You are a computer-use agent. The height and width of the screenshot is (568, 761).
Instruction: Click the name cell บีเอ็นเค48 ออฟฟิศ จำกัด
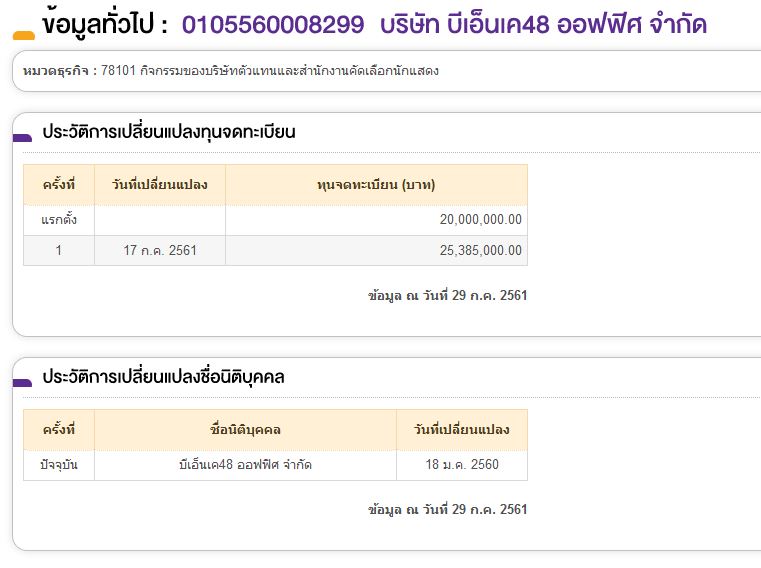[245, 465]
